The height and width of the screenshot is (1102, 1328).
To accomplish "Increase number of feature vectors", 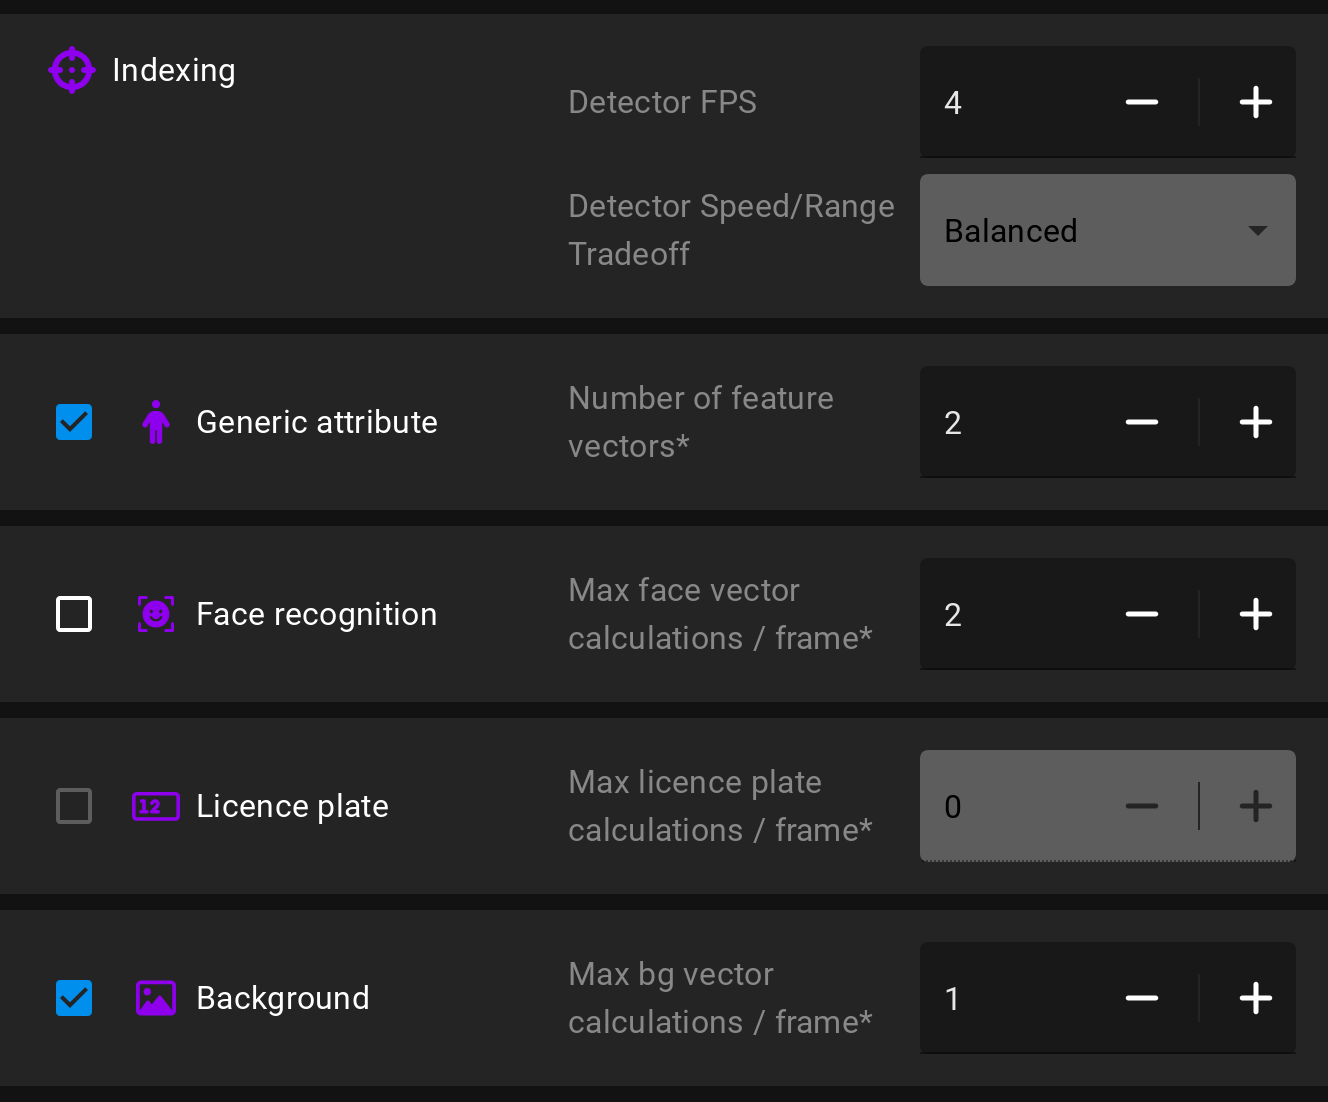I will [1256, 422].
